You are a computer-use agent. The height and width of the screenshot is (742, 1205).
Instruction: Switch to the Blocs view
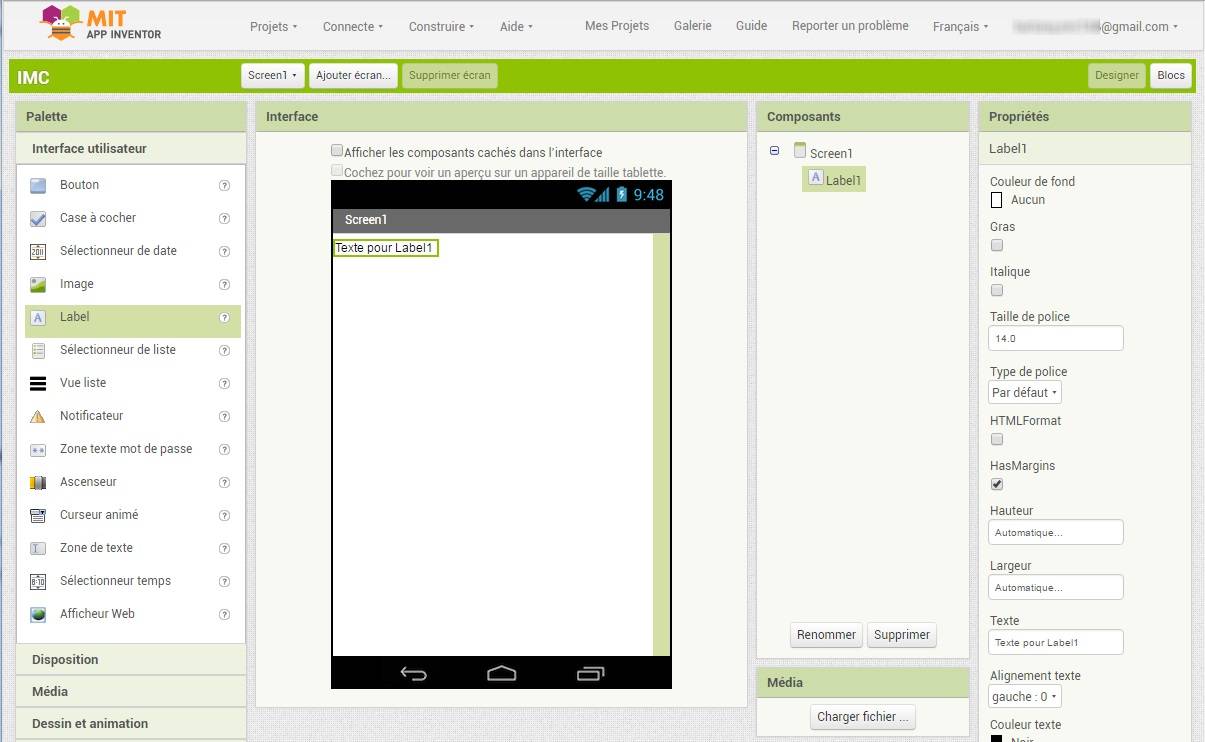coord(1171,75)
